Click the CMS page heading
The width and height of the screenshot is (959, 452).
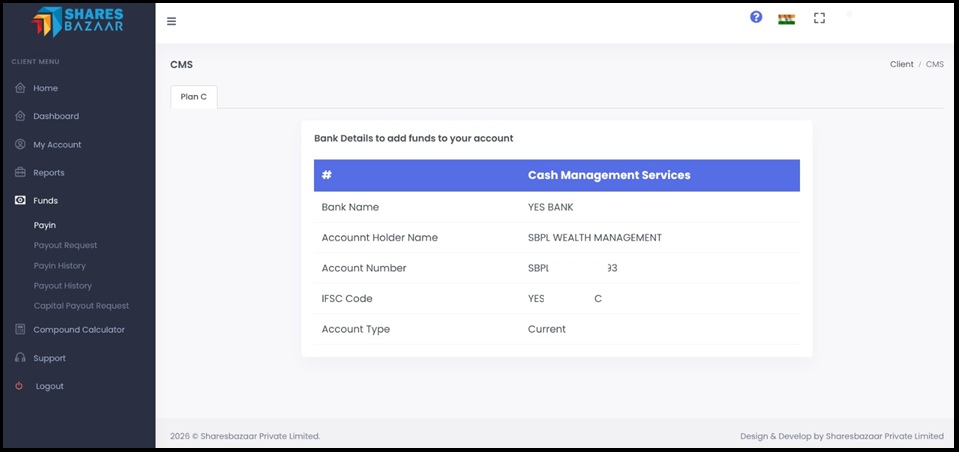click(181, 64)
